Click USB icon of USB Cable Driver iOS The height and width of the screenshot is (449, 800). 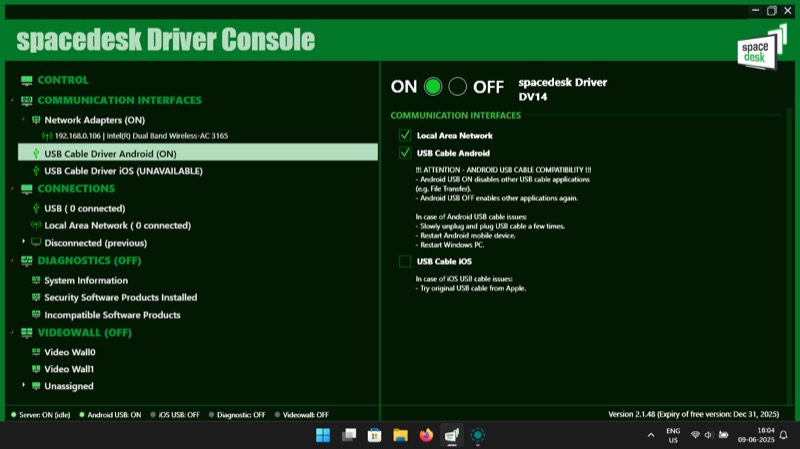pyautogui.click(x=36, y=171)
